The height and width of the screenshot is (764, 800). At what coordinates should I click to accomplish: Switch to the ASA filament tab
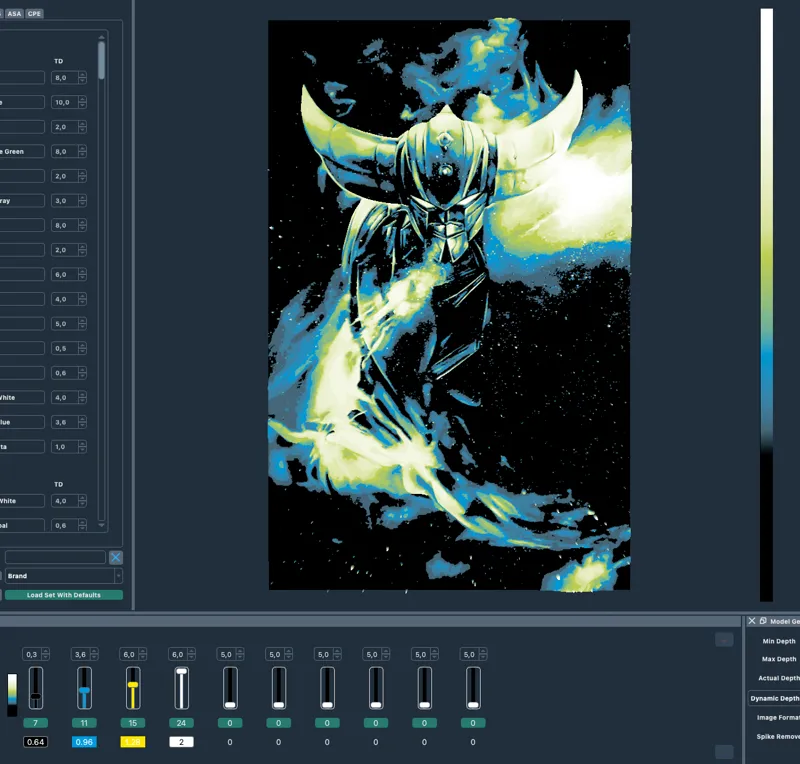(14, 14)
